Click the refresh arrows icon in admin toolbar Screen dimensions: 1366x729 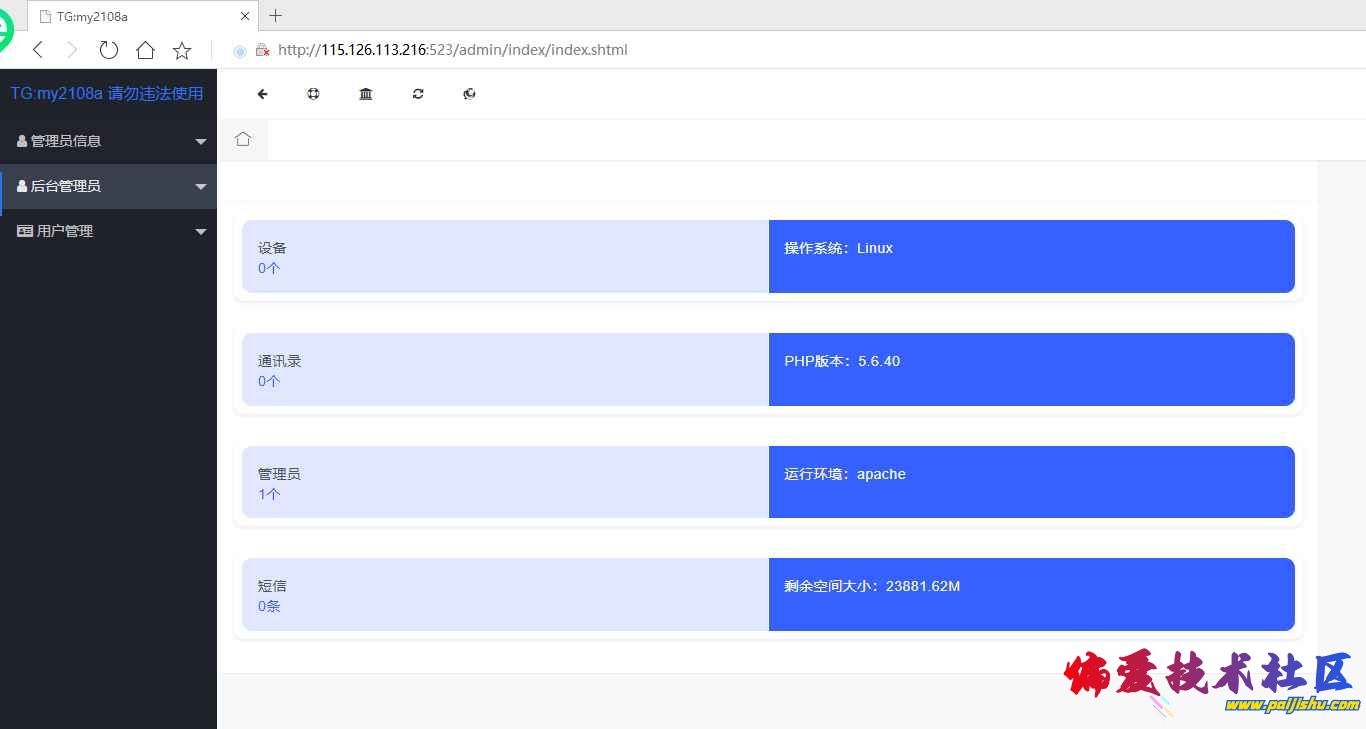point(418,94)
